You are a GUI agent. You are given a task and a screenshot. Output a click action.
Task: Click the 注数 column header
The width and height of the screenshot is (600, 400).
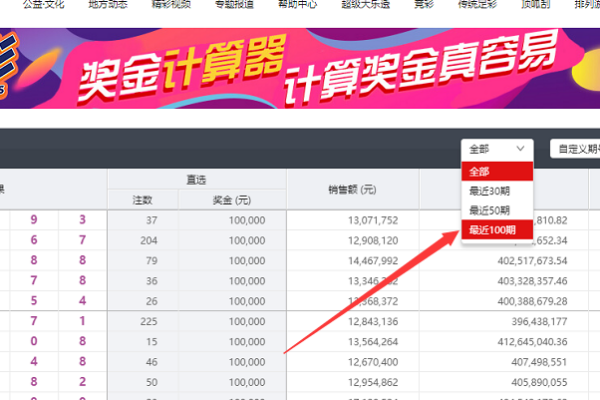[142, 200]
